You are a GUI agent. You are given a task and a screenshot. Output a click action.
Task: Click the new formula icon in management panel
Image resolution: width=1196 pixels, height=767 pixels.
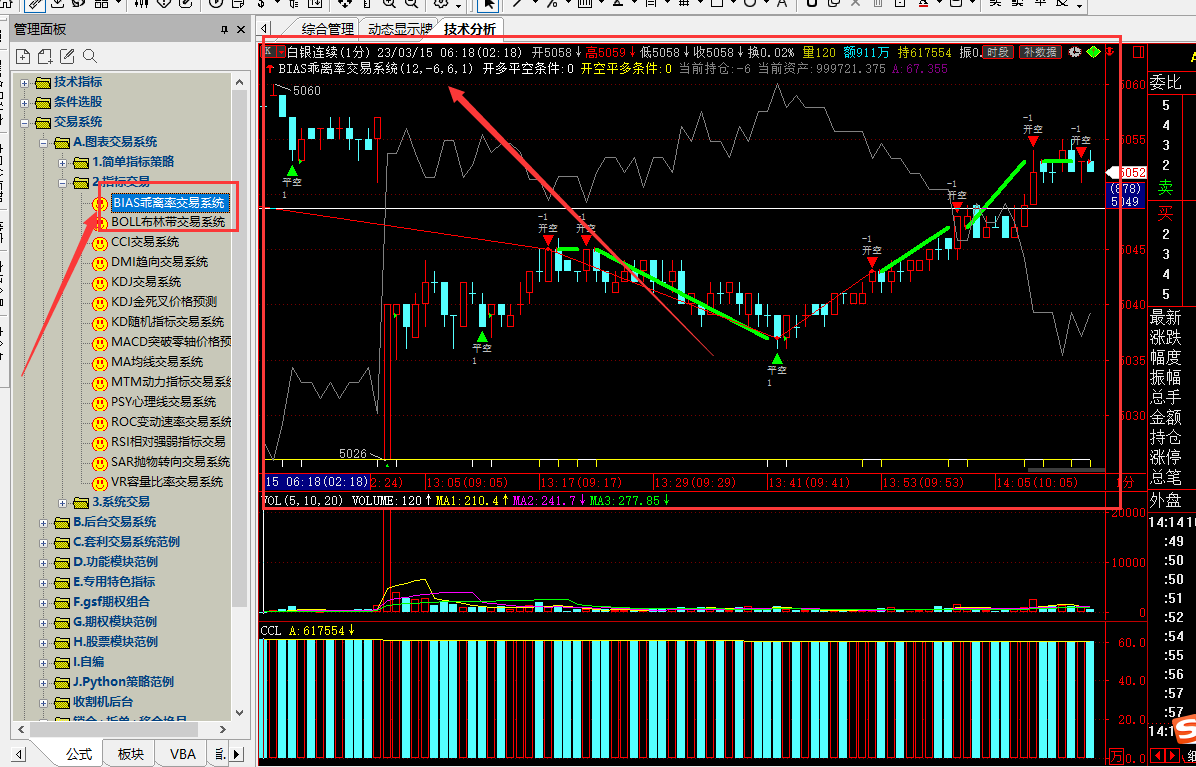pyautogui.click(x=24, y=56)
